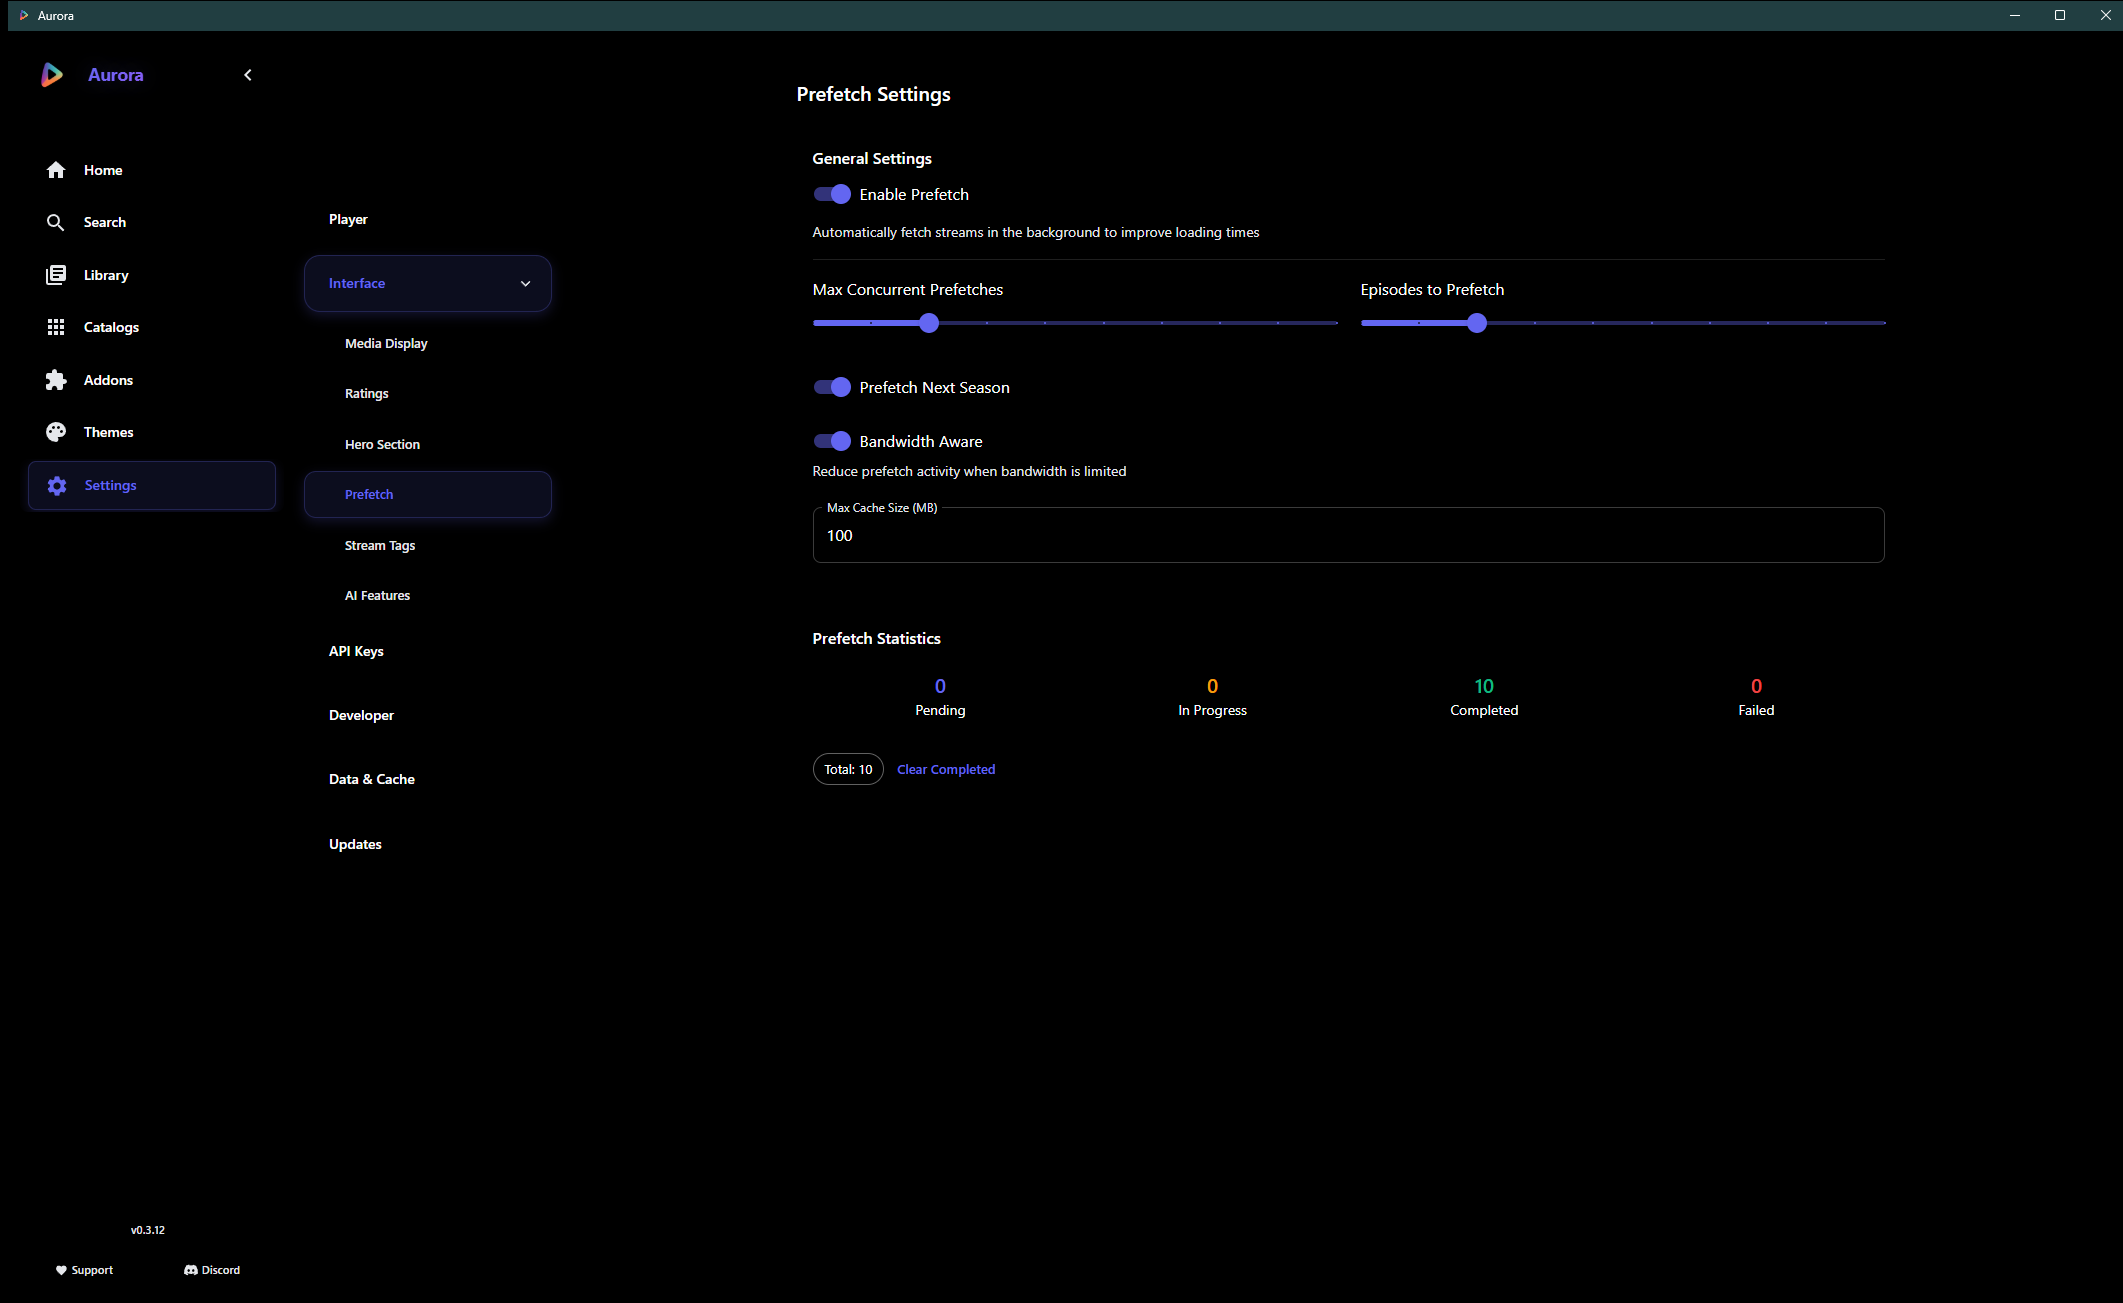Viewport: 2123px width, 1303px height.
Task: Click the Home house icon
Action: 56,170
